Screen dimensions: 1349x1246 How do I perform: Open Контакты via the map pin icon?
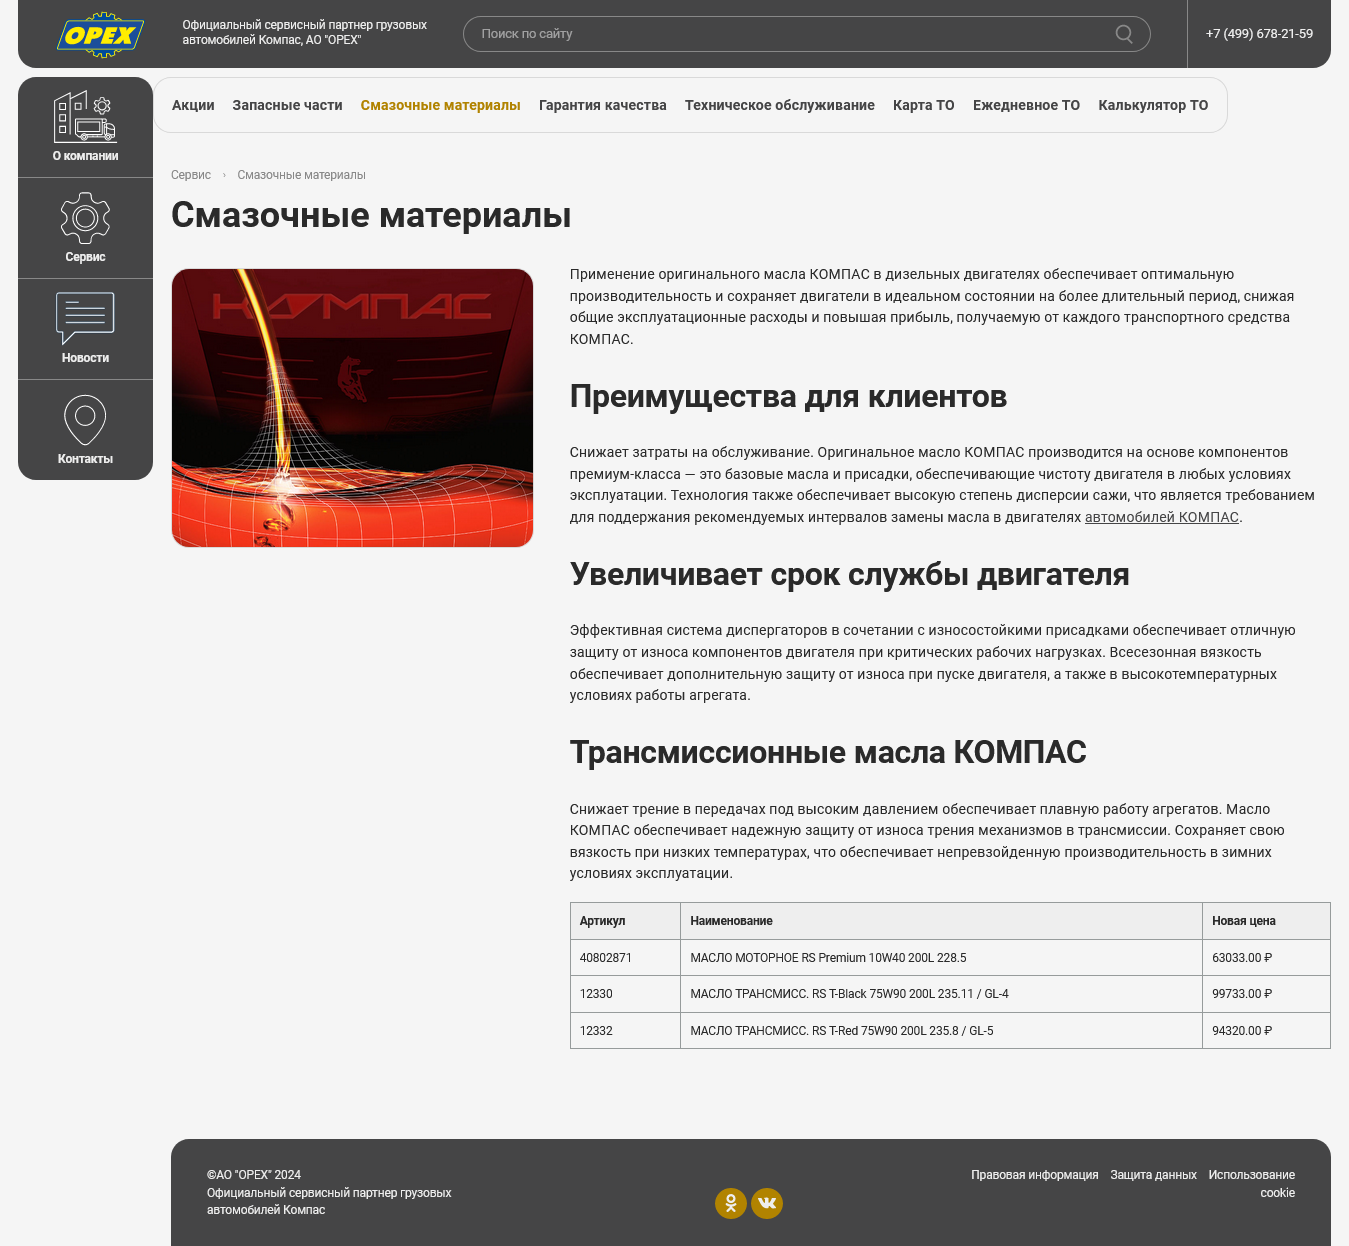point(85,420)
